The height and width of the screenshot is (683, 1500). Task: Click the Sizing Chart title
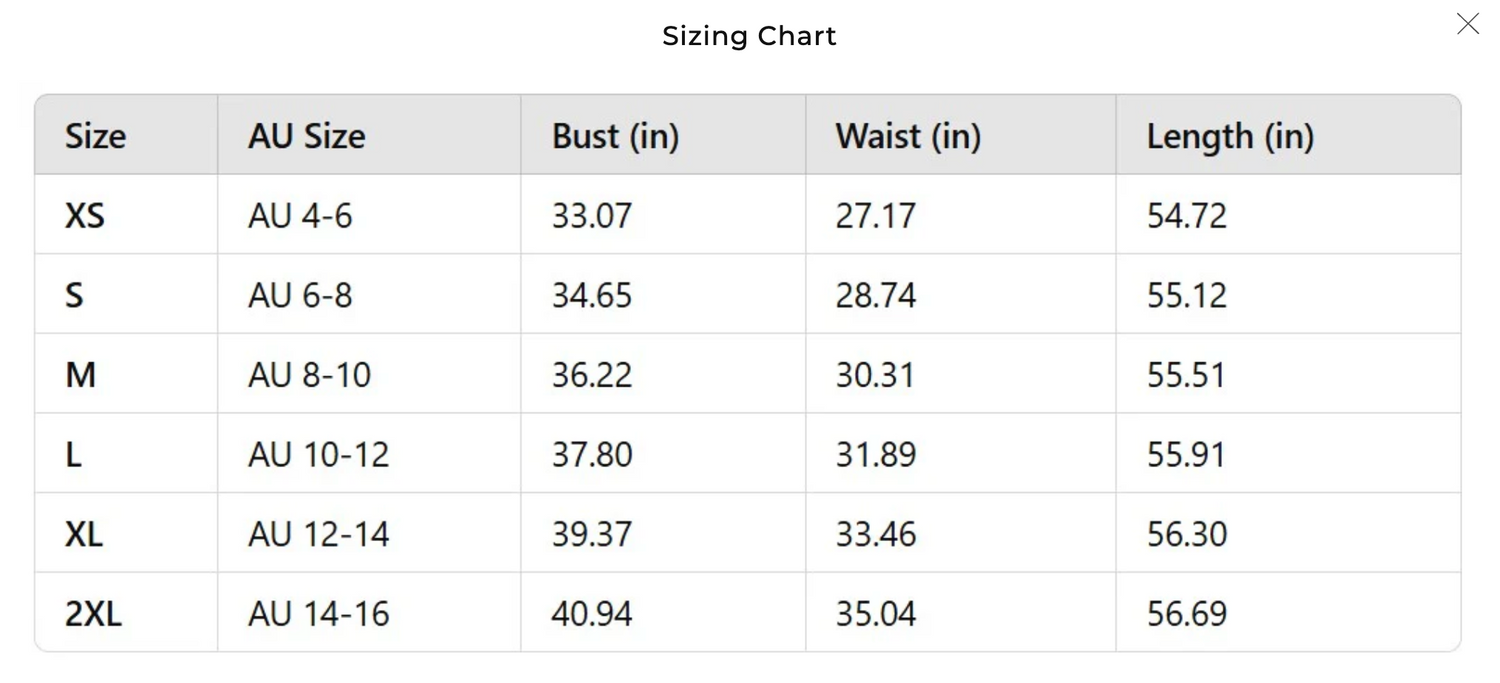[749, 36]
